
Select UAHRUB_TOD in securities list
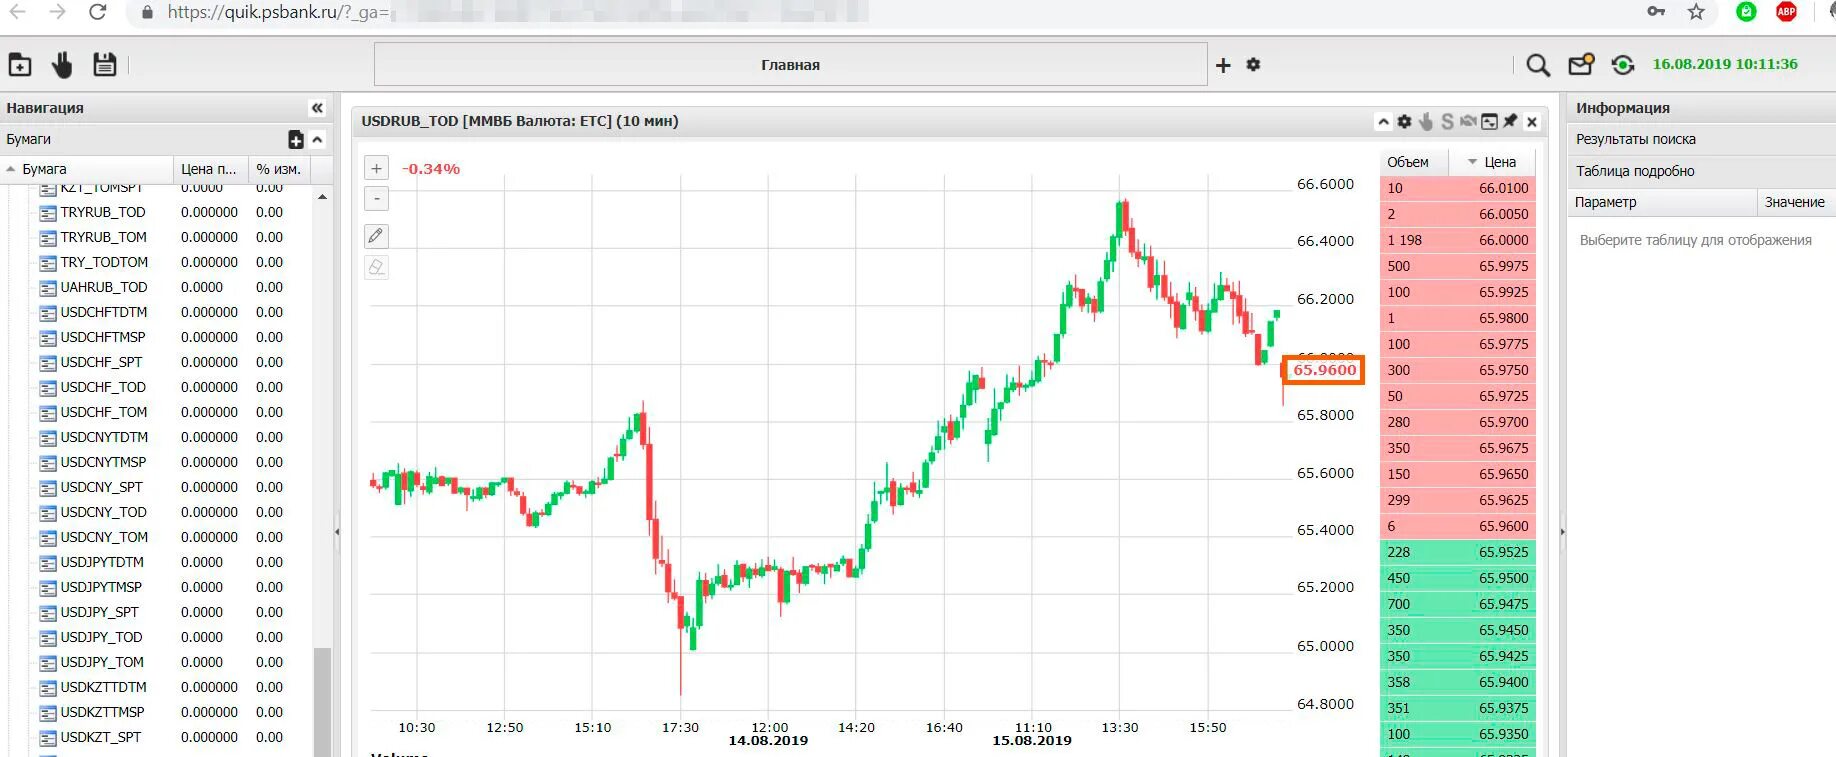point(104,287)
